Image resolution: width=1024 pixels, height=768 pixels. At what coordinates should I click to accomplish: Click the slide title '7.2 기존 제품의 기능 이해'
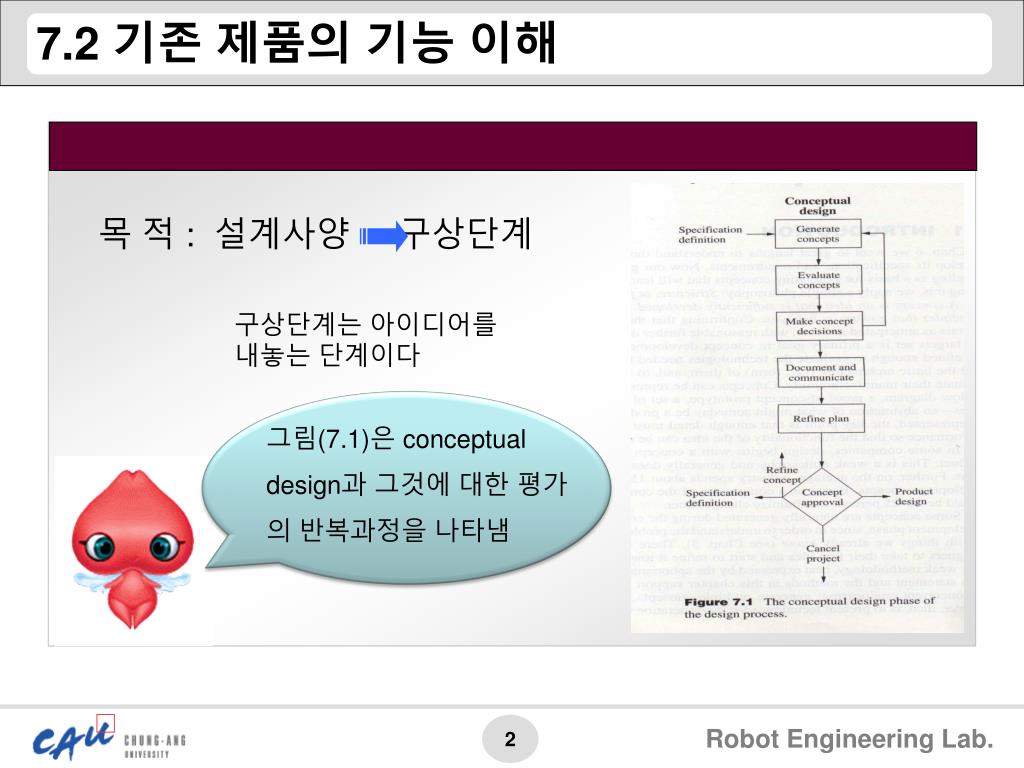click(296, 42)
